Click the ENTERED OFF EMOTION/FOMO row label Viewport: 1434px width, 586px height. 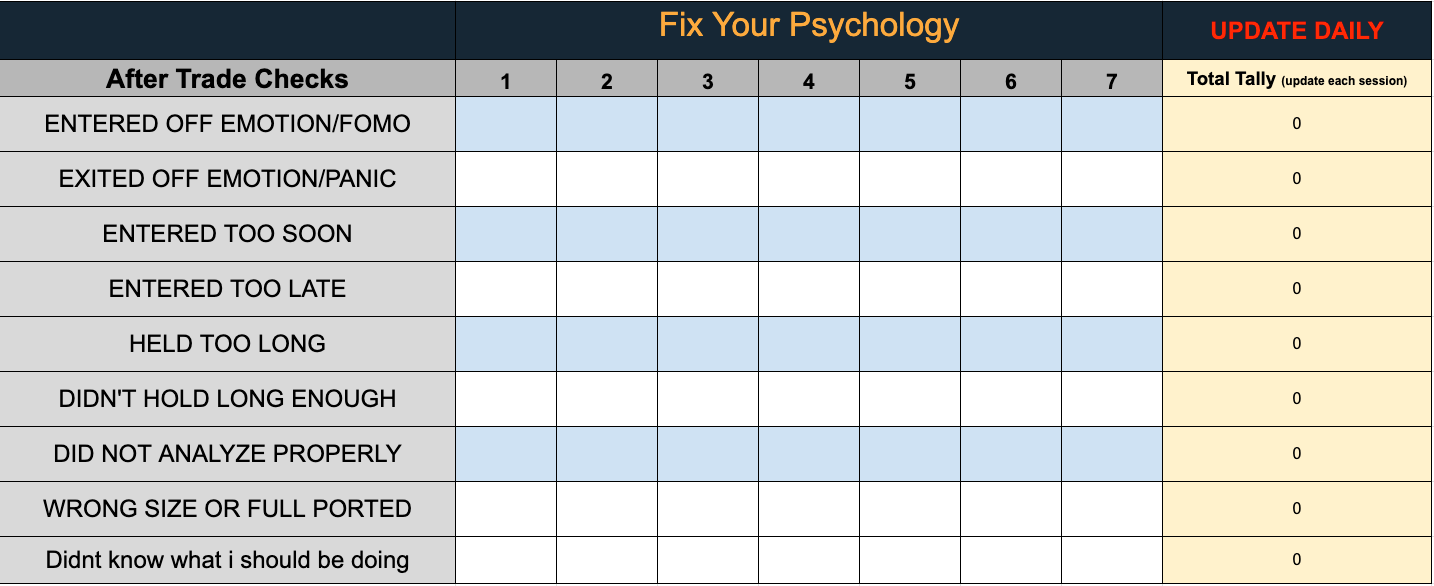(227, 125)
